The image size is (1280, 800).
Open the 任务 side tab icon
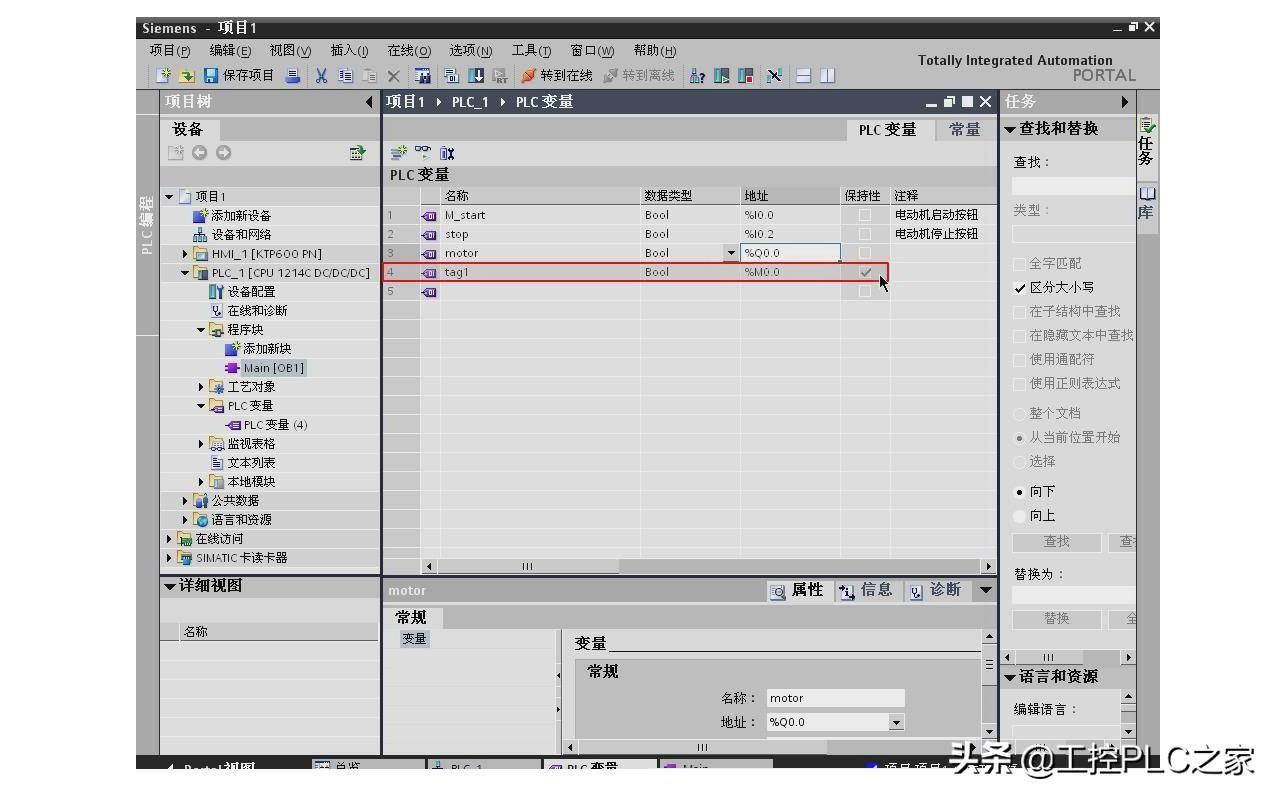pyautogui.click(x=1147, y=141)
